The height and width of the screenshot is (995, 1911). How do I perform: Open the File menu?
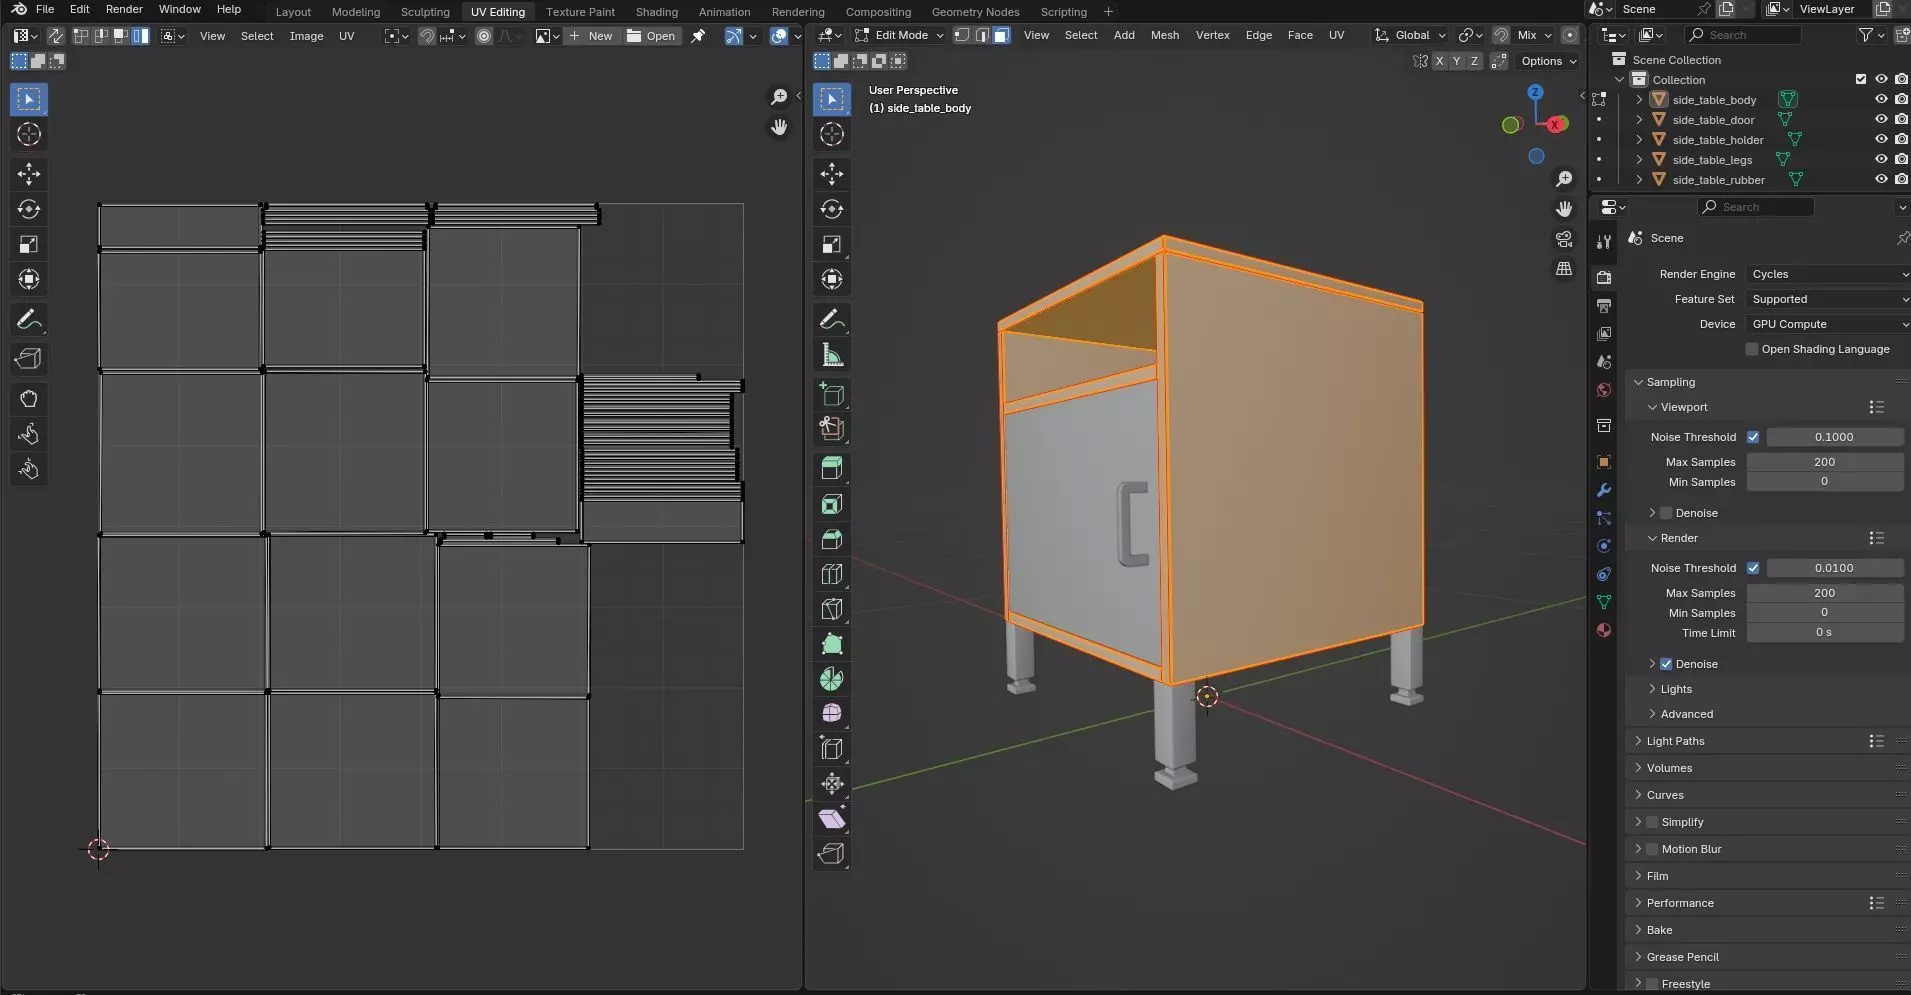point(45,9)
